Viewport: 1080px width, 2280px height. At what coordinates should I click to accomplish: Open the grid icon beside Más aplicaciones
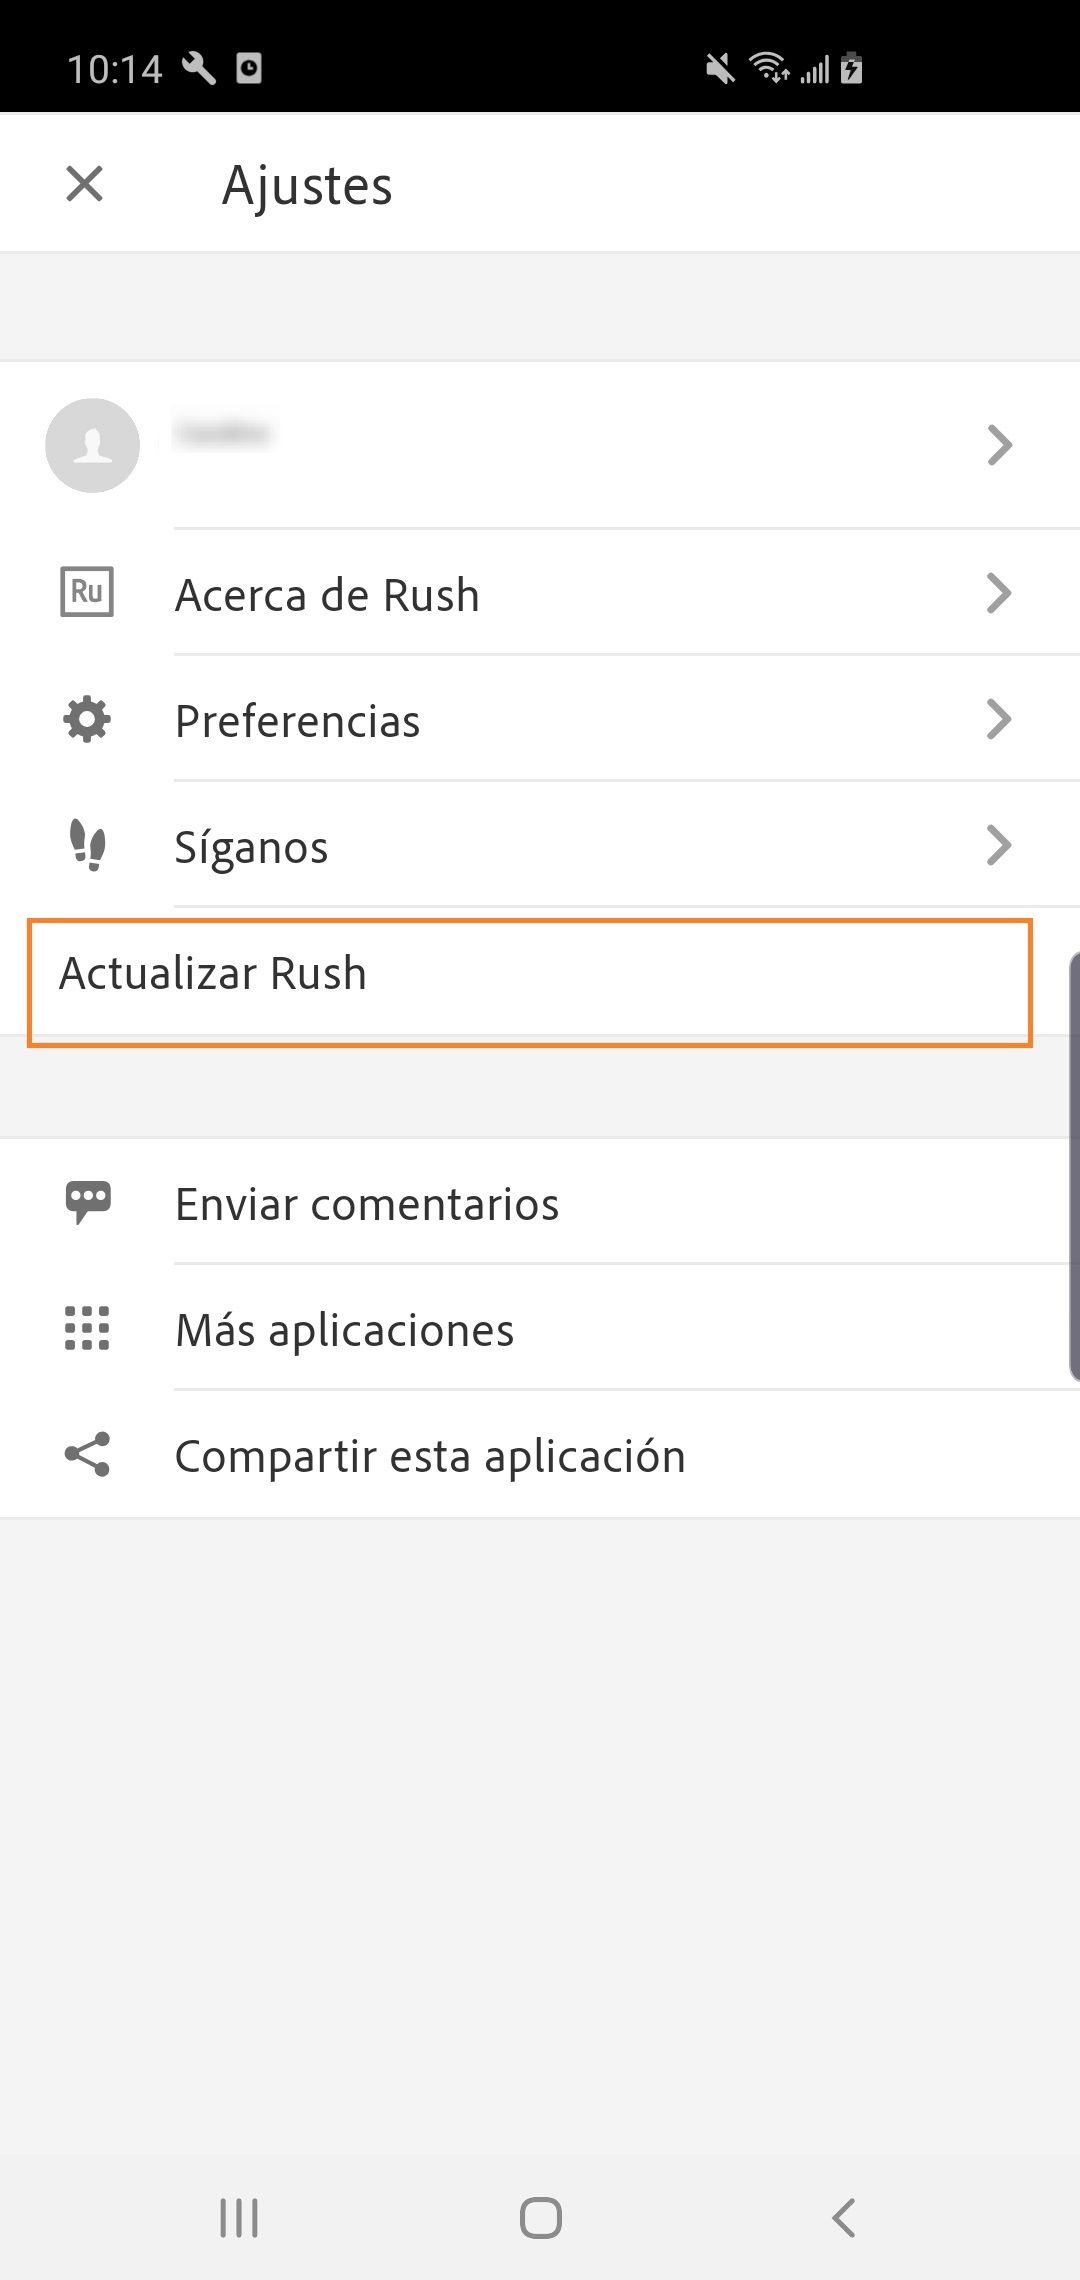click(x=86, y=1330)
